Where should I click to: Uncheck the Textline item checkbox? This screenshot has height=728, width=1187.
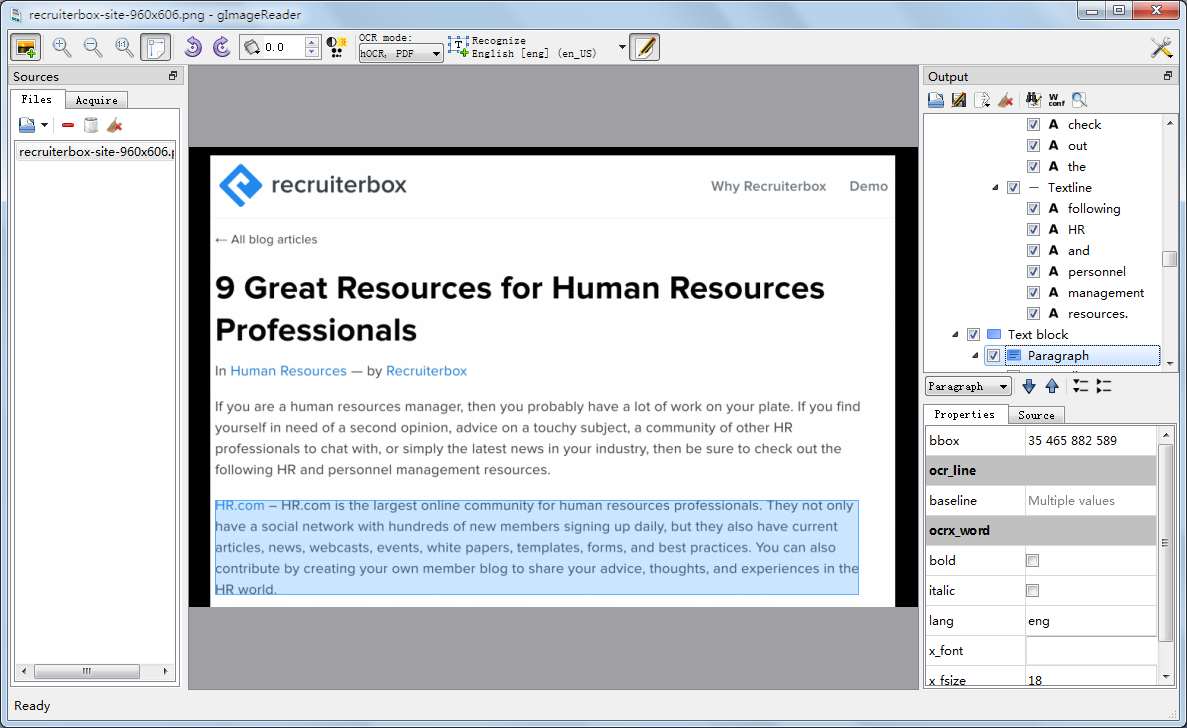pyautogui.click(x=1014, y=188)
